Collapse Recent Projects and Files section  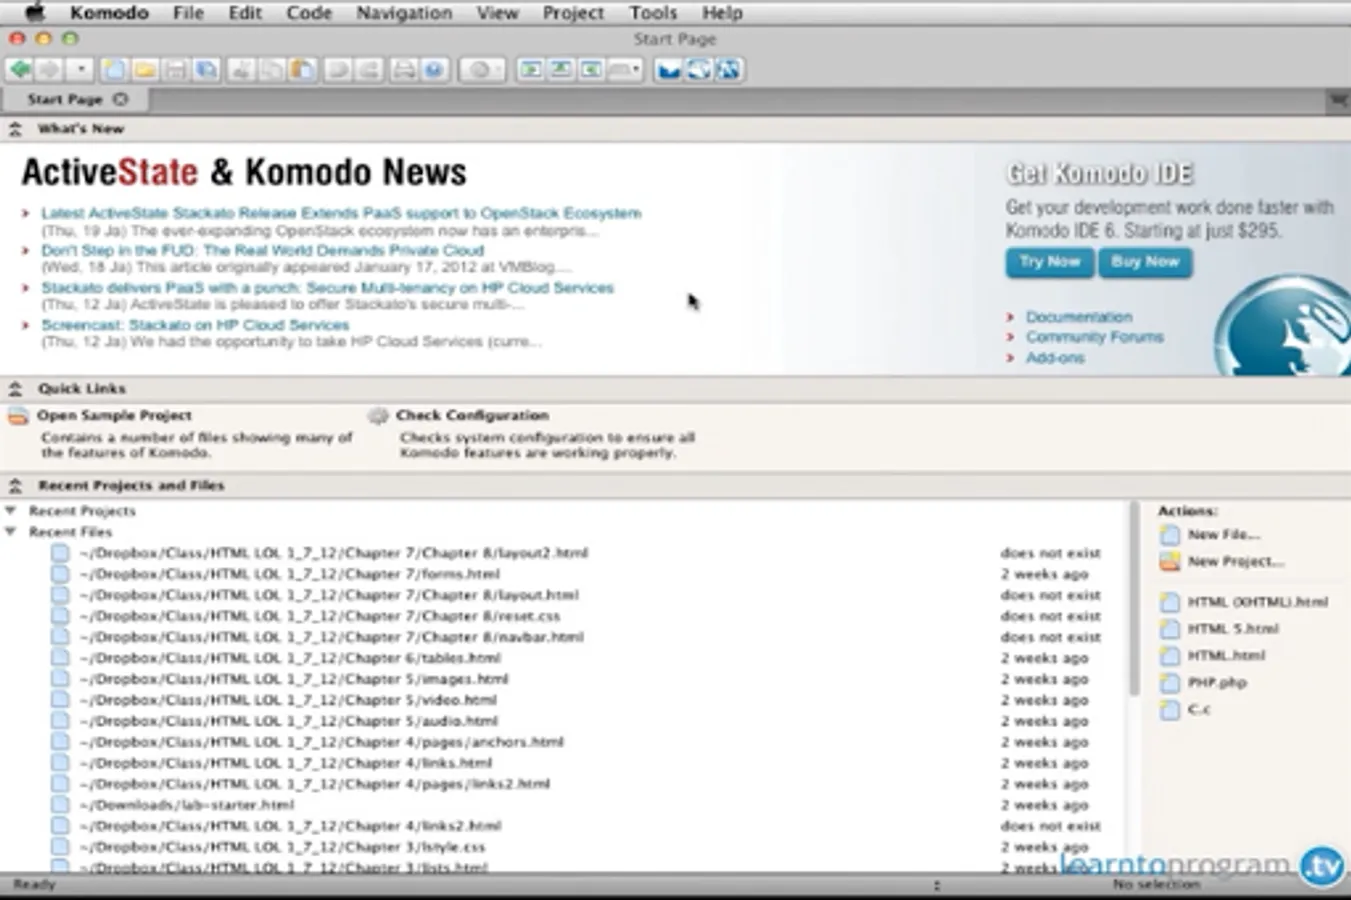15,486
